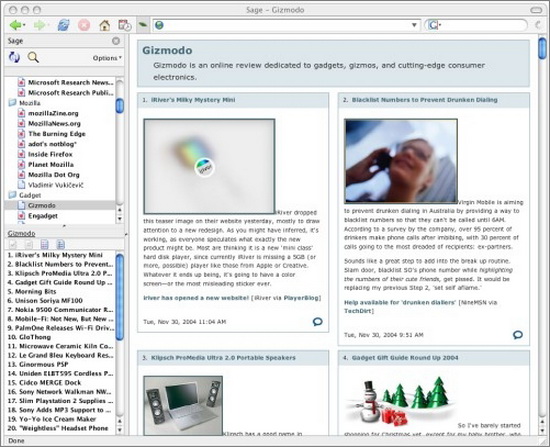550x447 pixels.
Task: Select item 7 Nokia 9500 Communicator
Action: (60, 310)
